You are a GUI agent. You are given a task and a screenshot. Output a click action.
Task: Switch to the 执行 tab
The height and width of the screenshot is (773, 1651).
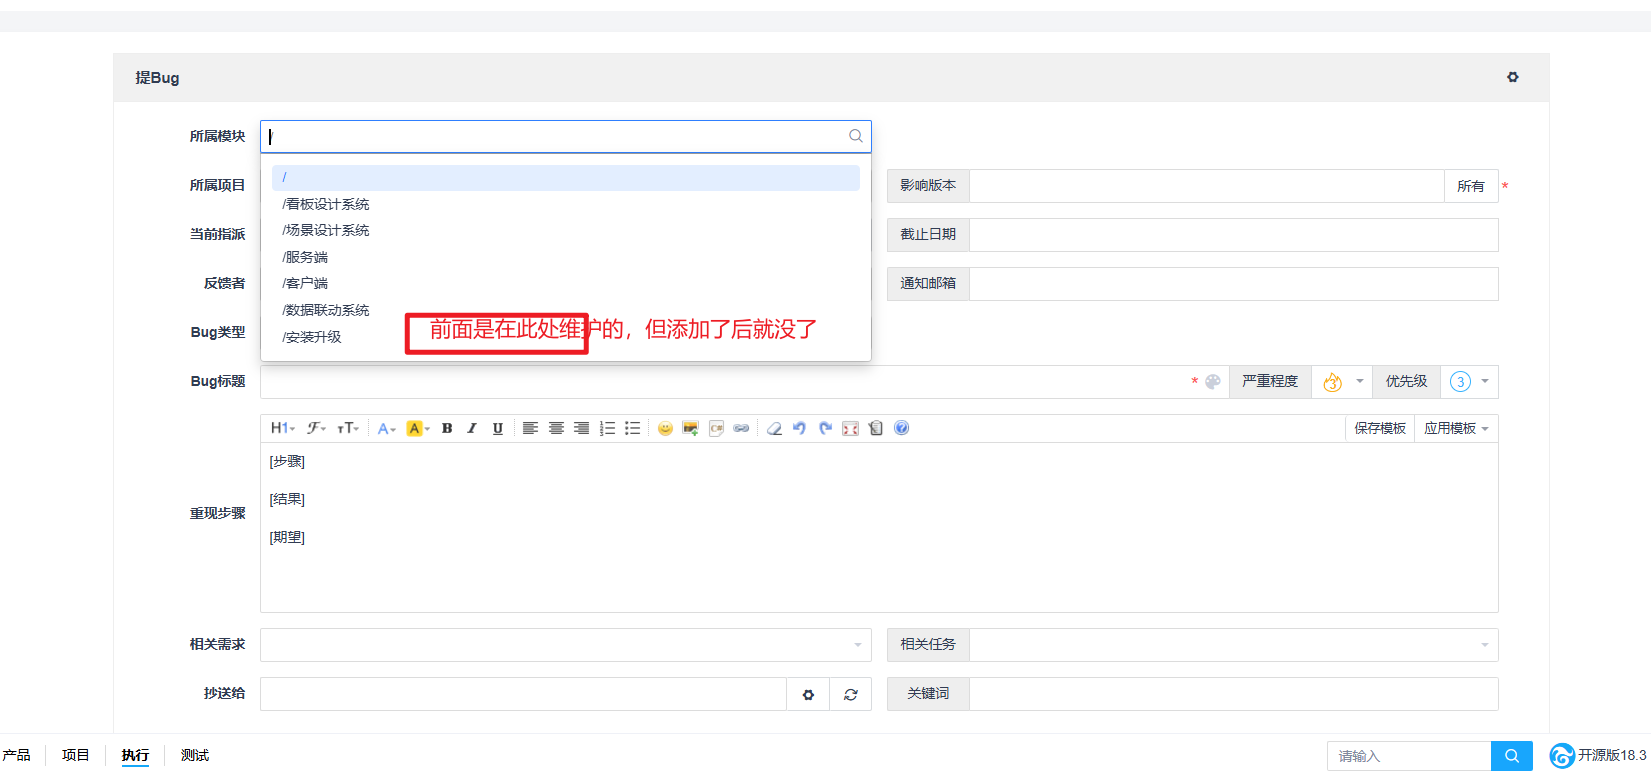tap(135, 755)
